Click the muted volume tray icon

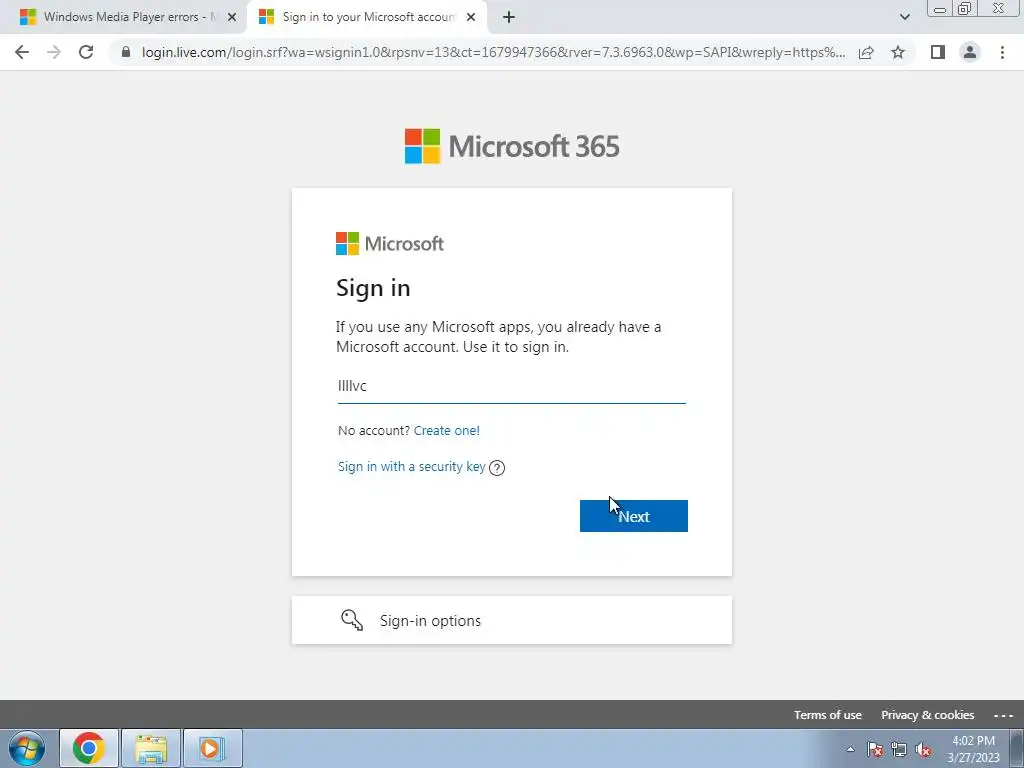[923, 750]
